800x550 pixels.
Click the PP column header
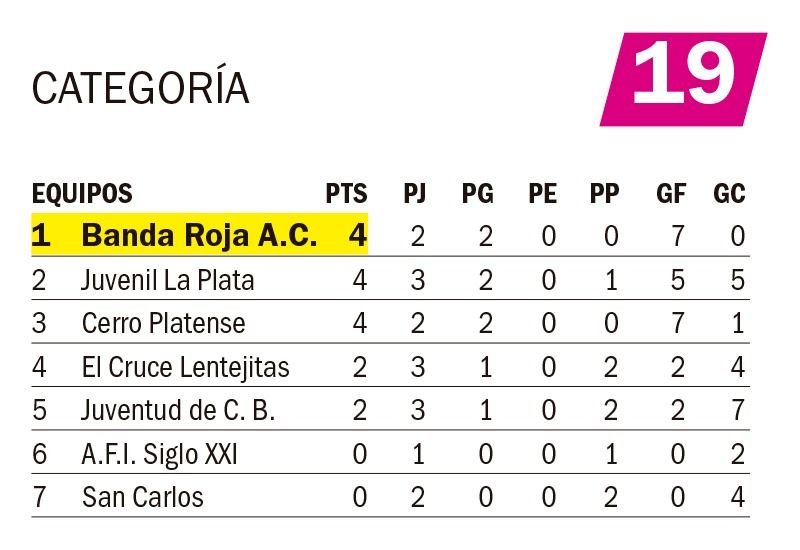pyautogui.click(x=605, y=193)
